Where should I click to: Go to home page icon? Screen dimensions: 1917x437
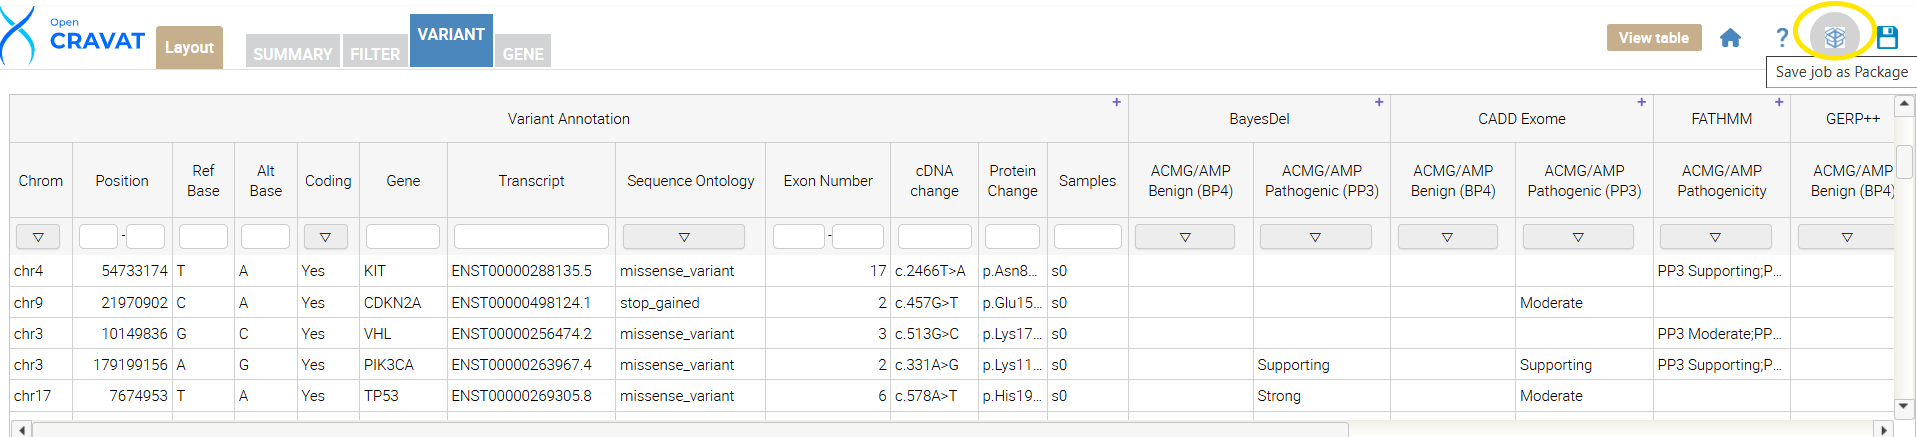1730,38
